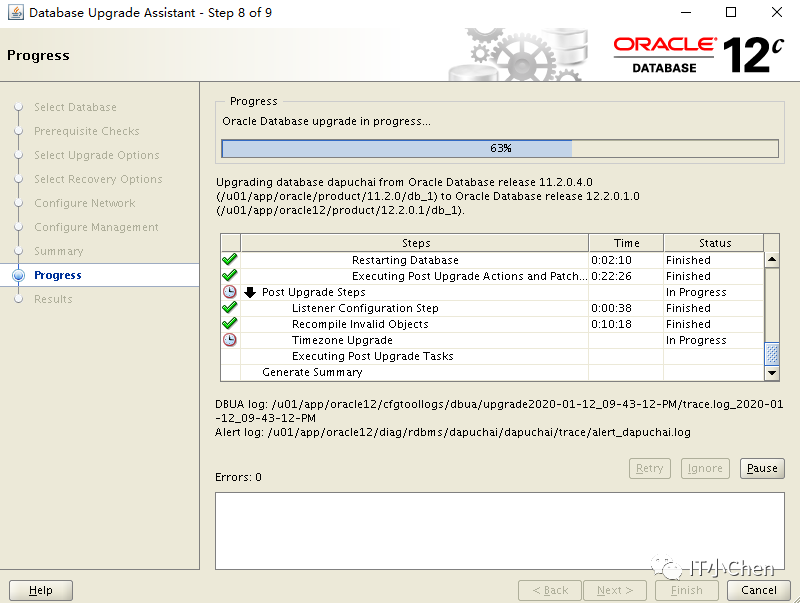This screenshot has height=603, width=800.
Task: Open Help for the upgrade assistant
Action: 41,590
